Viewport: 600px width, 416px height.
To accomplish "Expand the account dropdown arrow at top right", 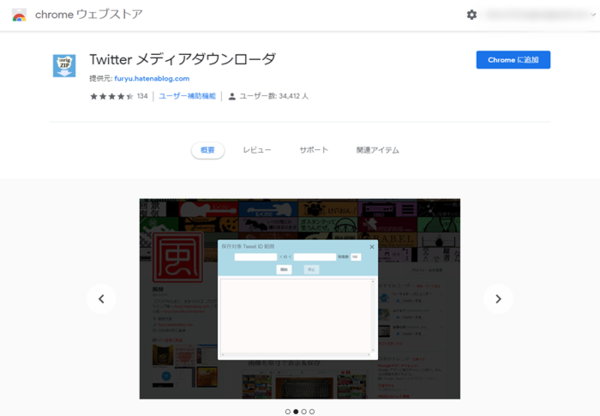I will 593,15.
